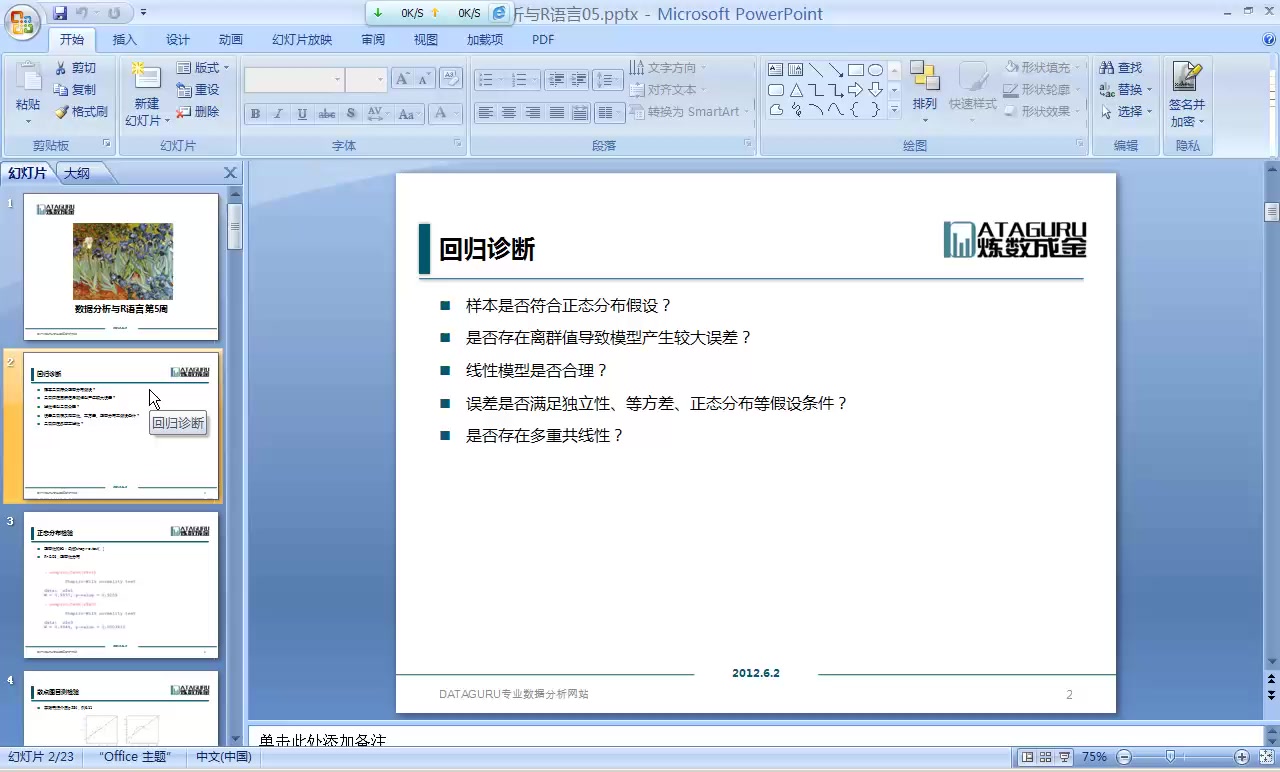Click the Sign and Encrypt (签名并加密) icon
The image size is (1280, 772).
click(x=1186, y=95)
